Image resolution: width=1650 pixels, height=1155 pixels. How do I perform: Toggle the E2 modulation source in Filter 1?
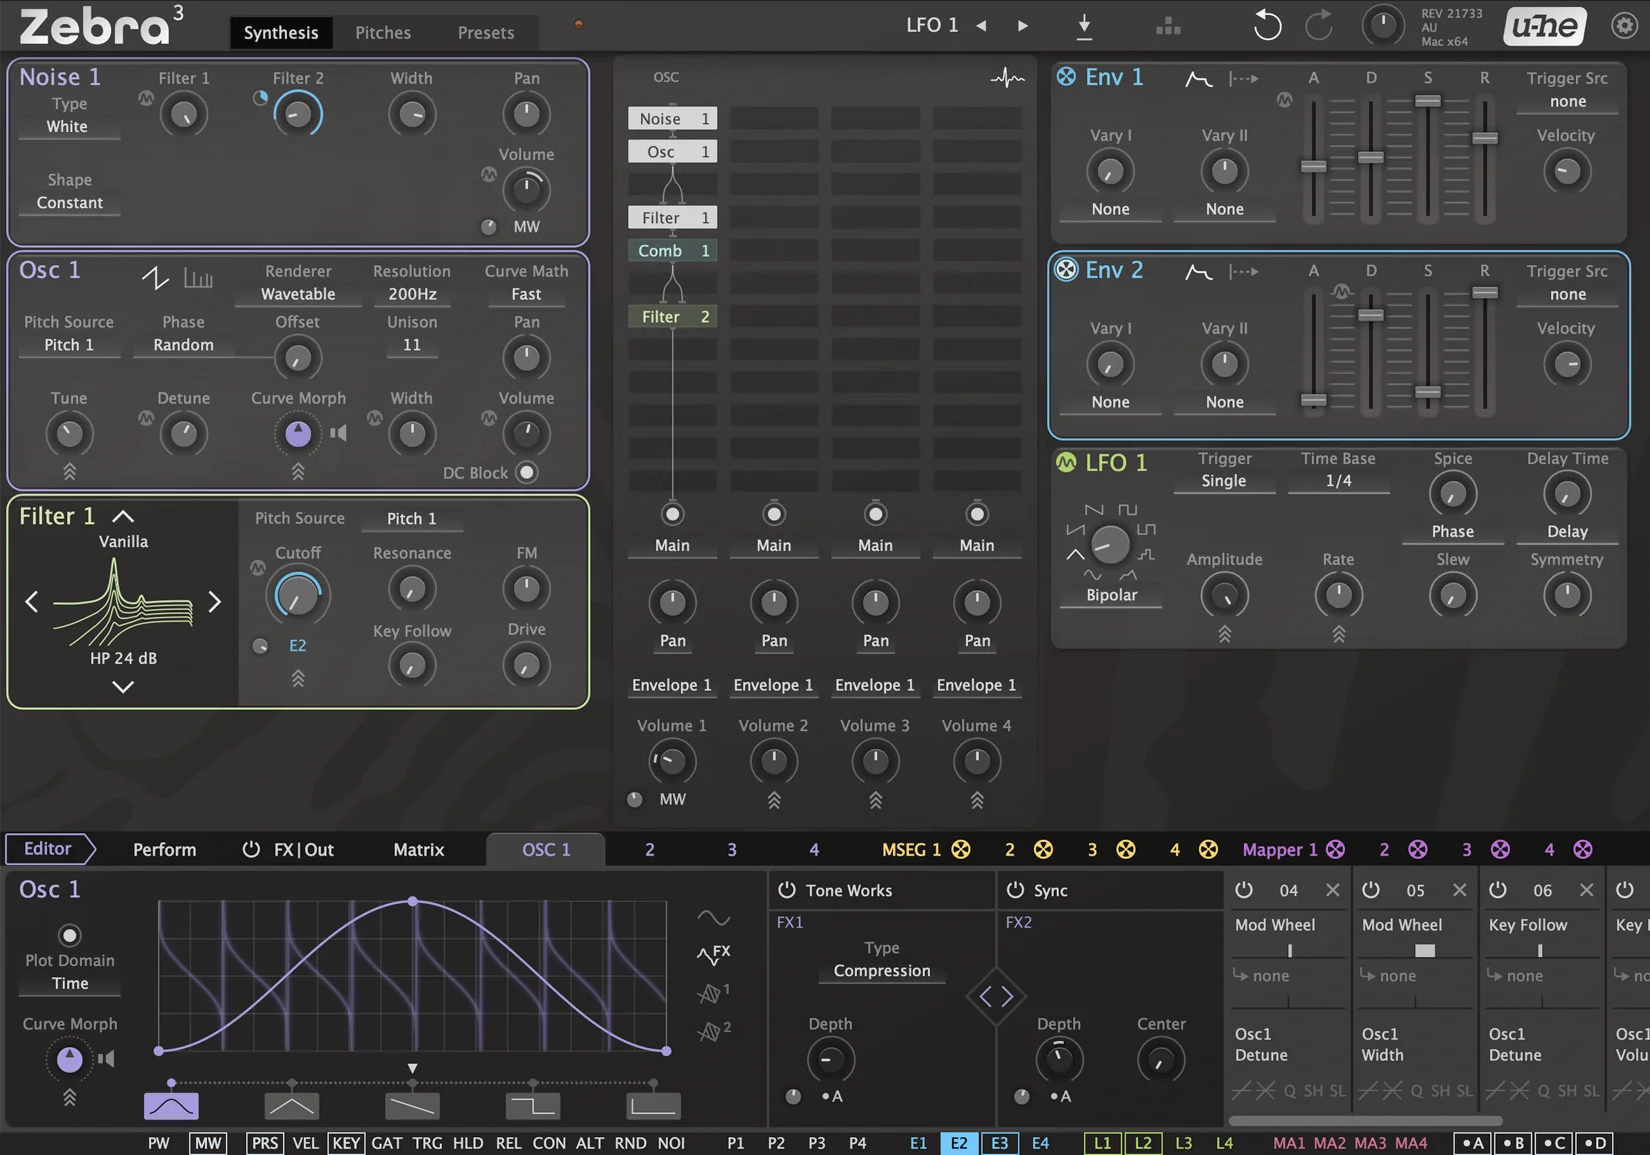click(x=297, y=645)
